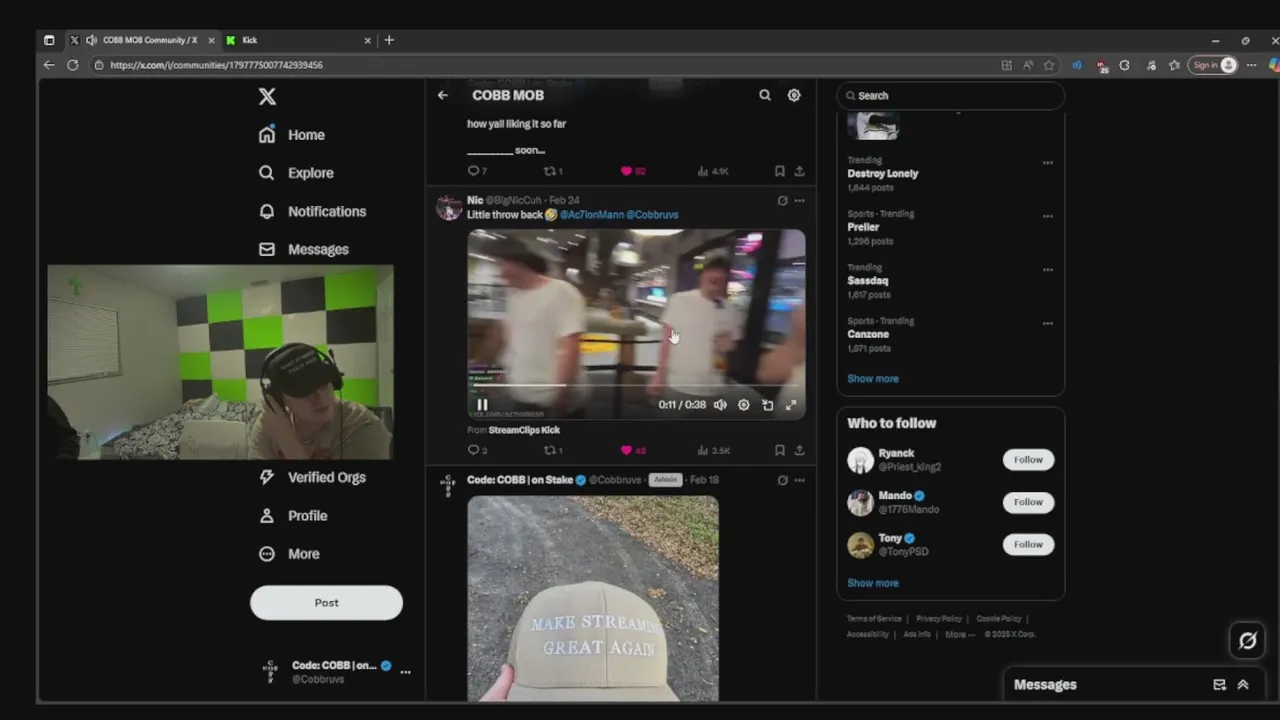The height and width of the screenshot is (720, 1280).
Task: Click the X logo in the sidebar
Action: click(x=267, y=96)
